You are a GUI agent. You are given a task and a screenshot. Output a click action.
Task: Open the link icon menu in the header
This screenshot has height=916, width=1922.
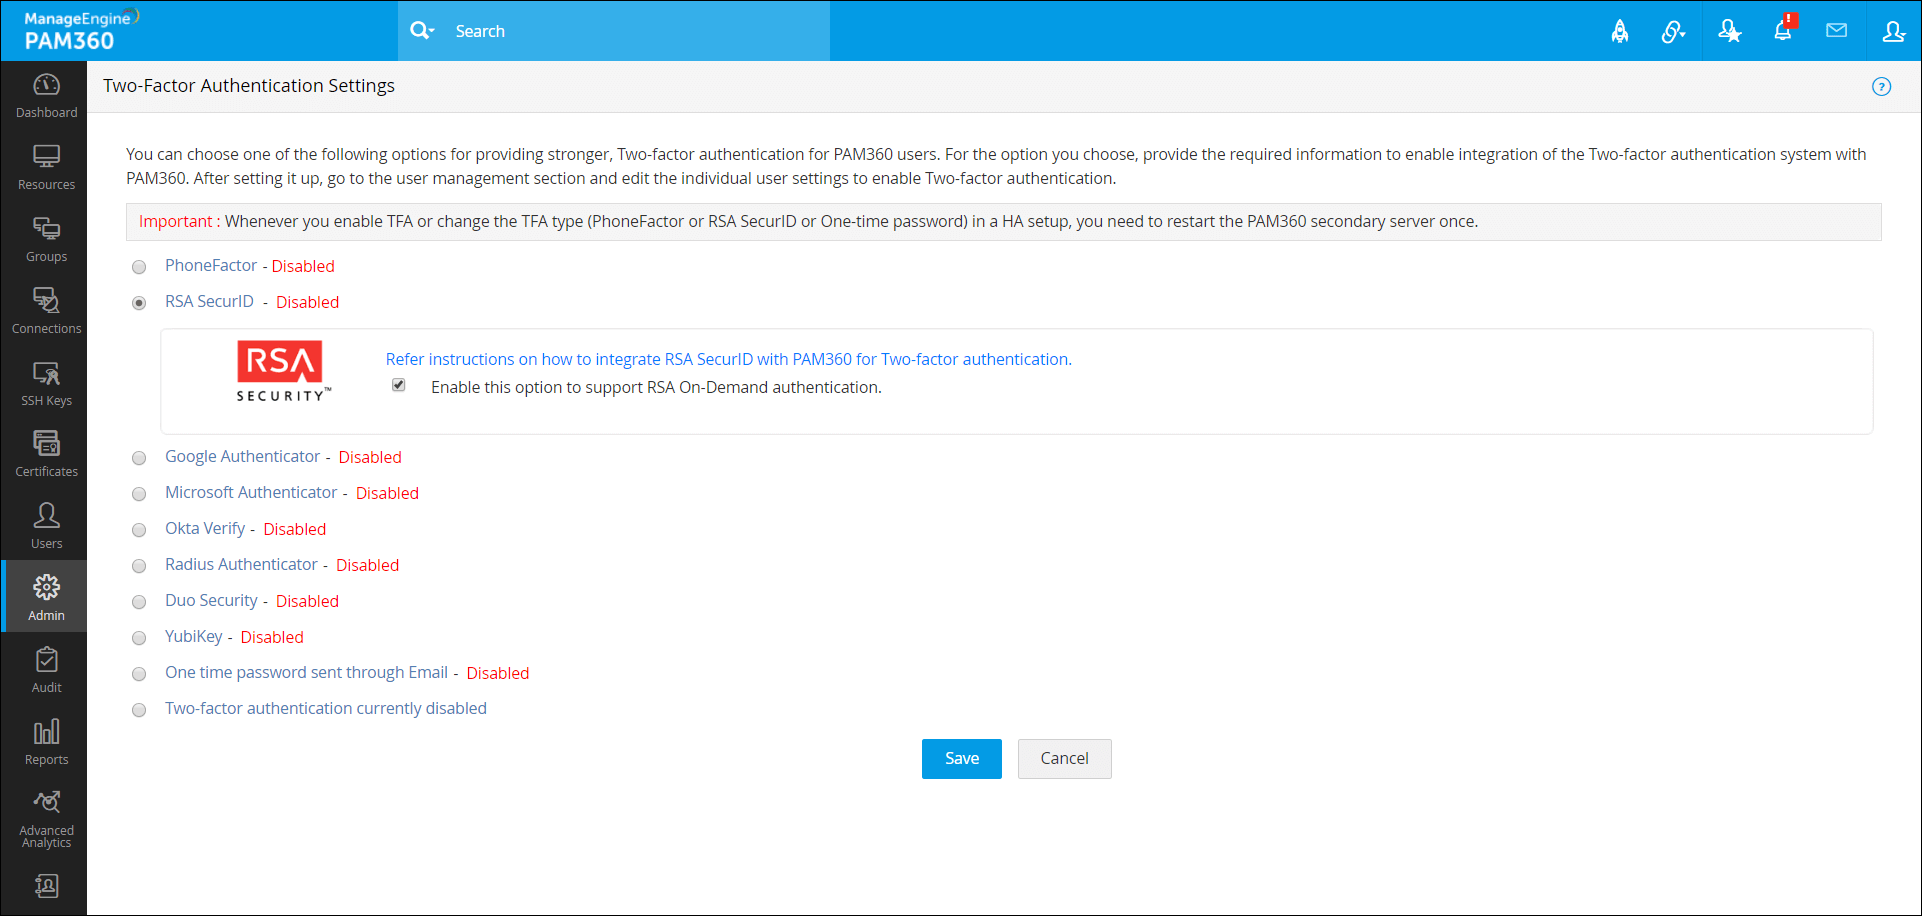point(1673,32)
